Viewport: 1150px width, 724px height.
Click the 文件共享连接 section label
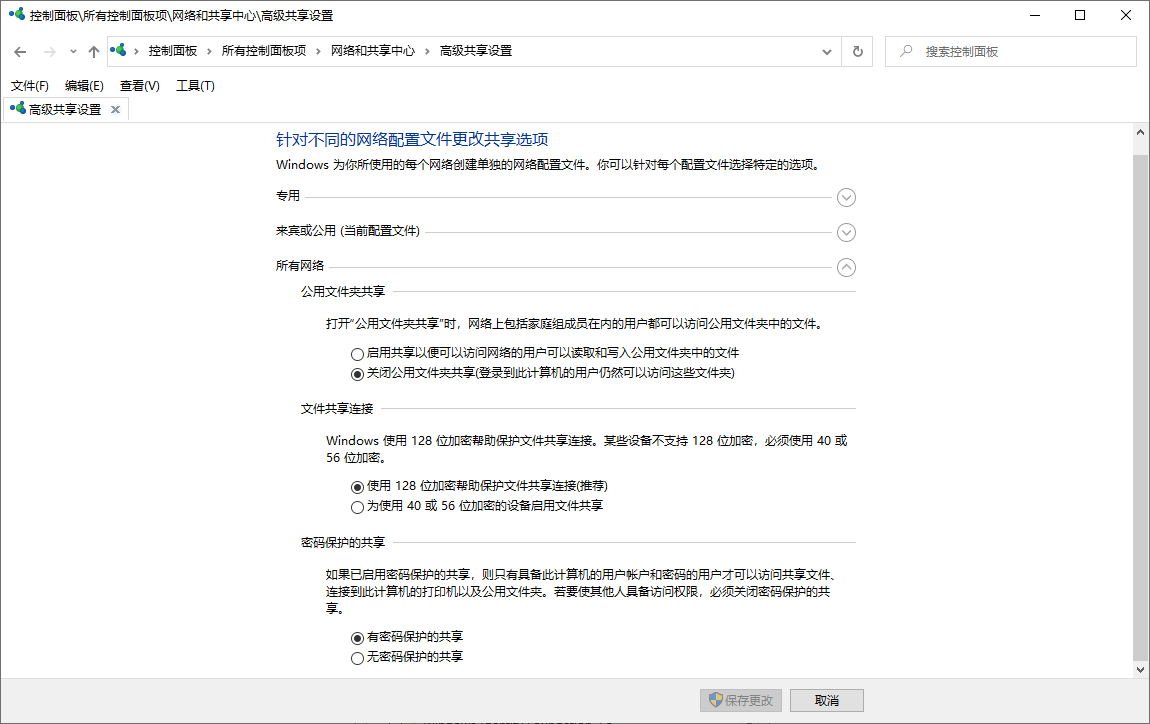click(337, 409)
